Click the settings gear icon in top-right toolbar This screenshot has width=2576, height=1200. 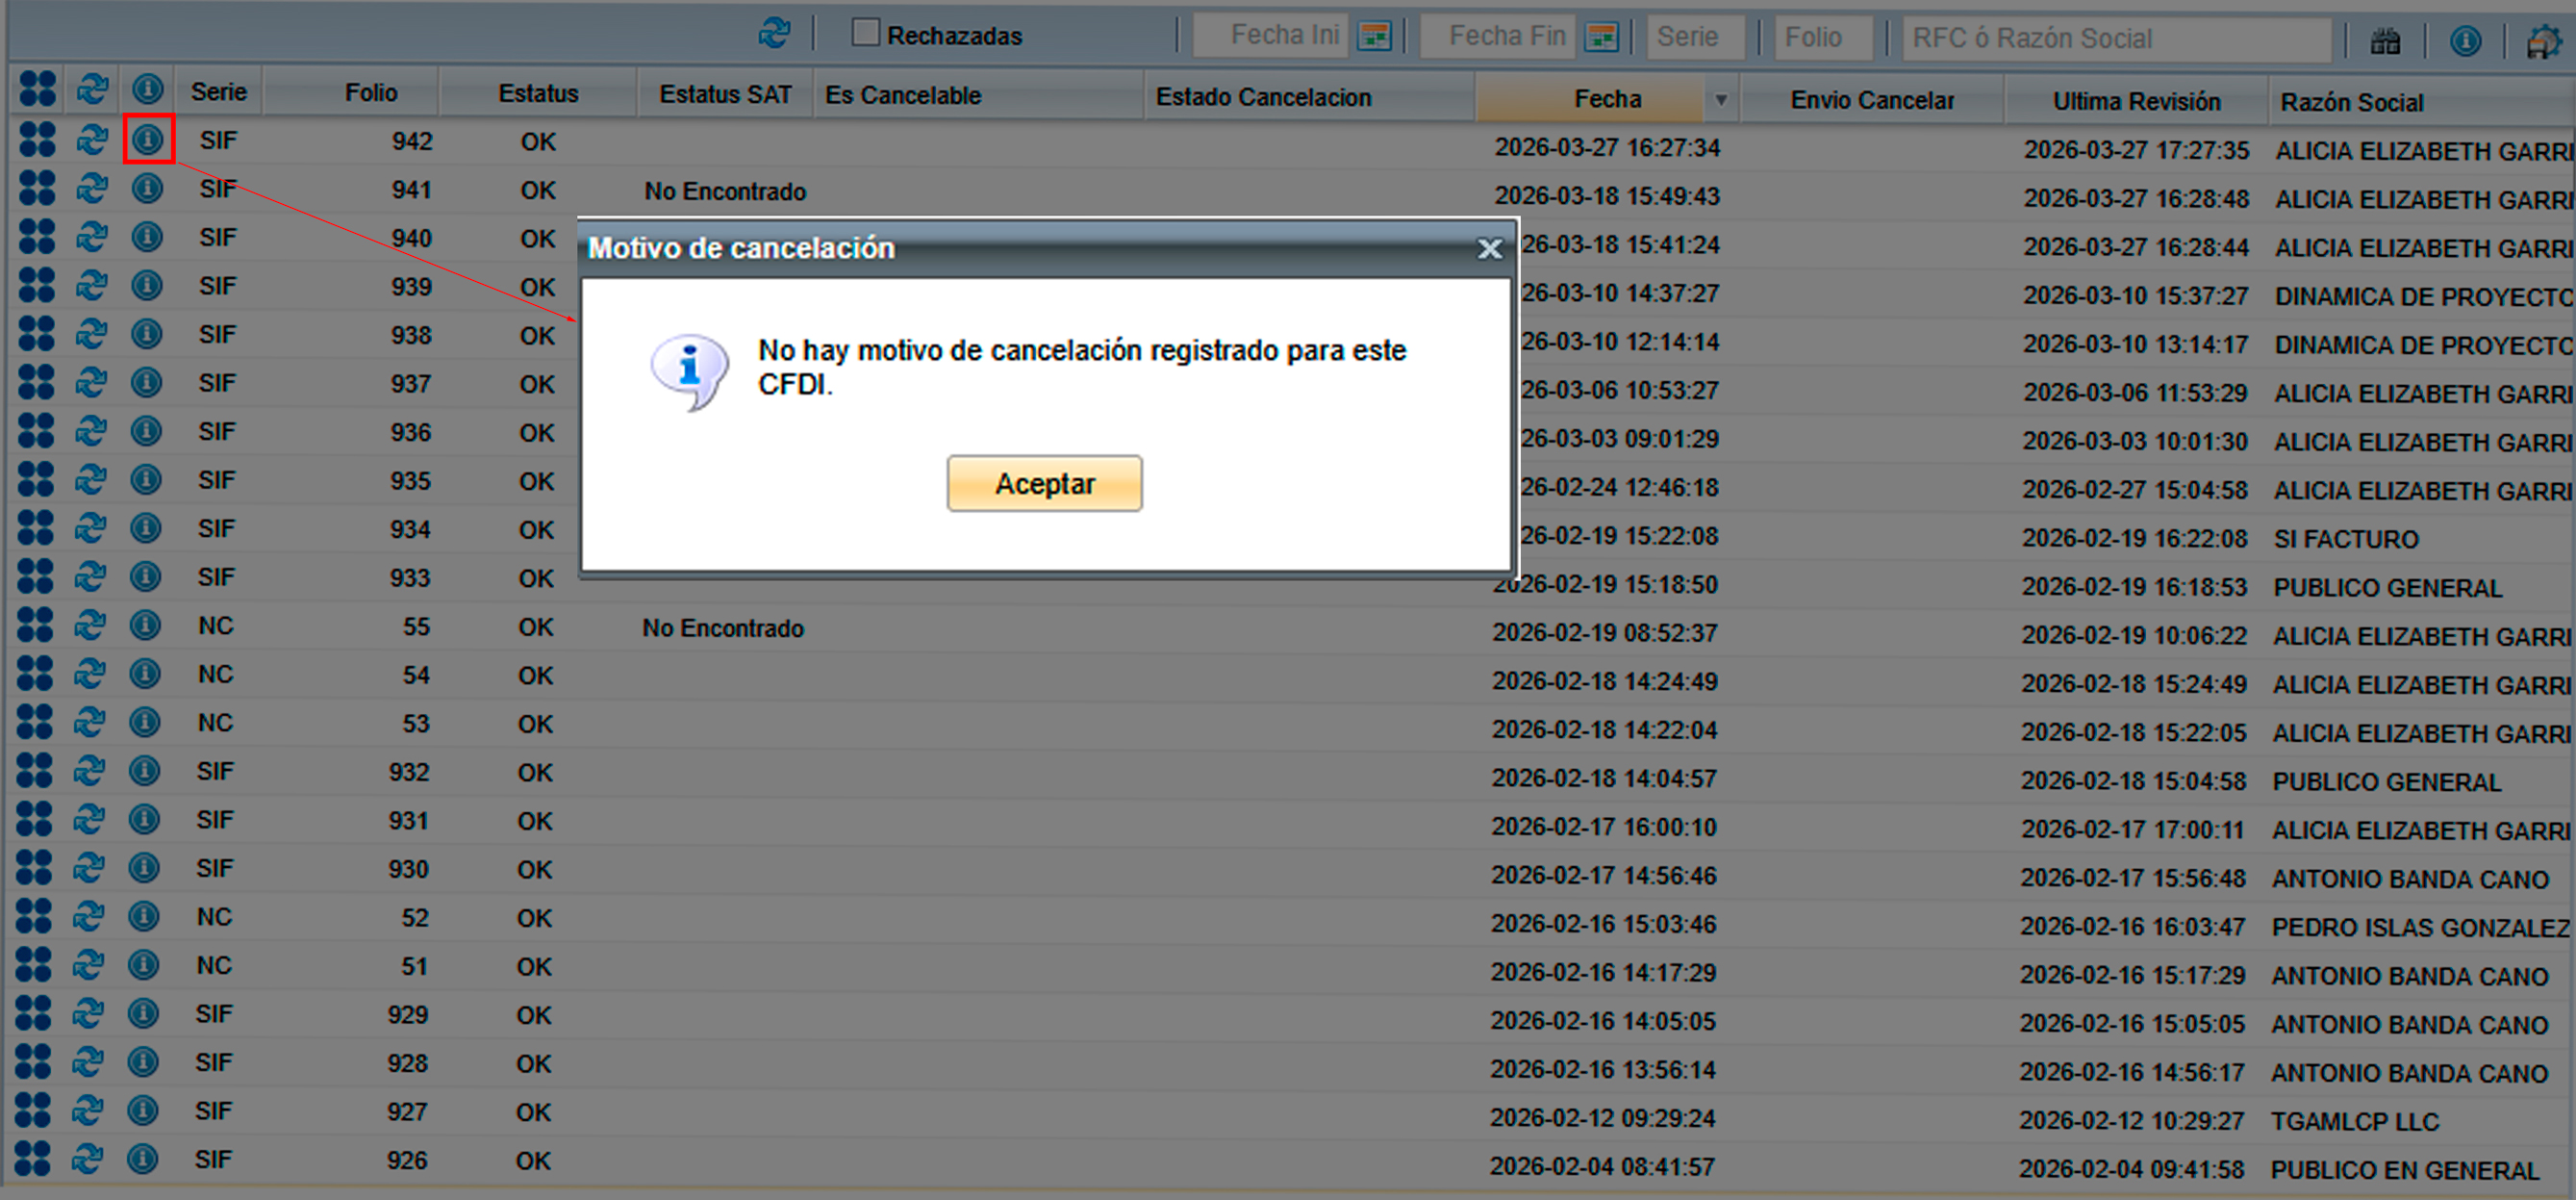tap(2543, 42)
